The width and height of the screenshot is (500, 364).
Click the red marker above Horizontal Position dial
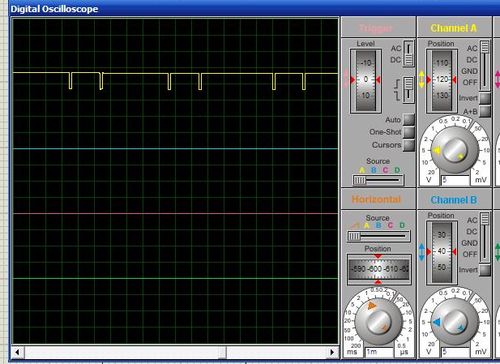[x=378, y=256]
